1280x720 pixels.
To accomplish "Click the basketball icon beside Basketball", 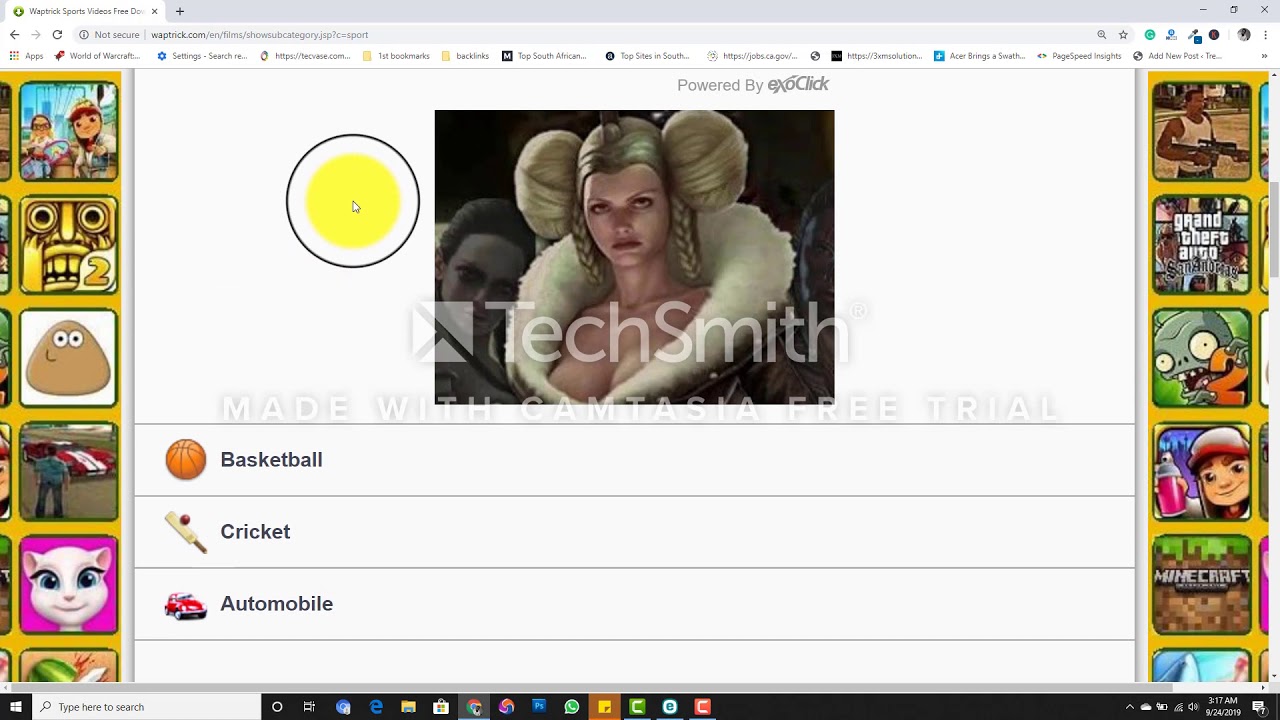I will click(186, 460).
